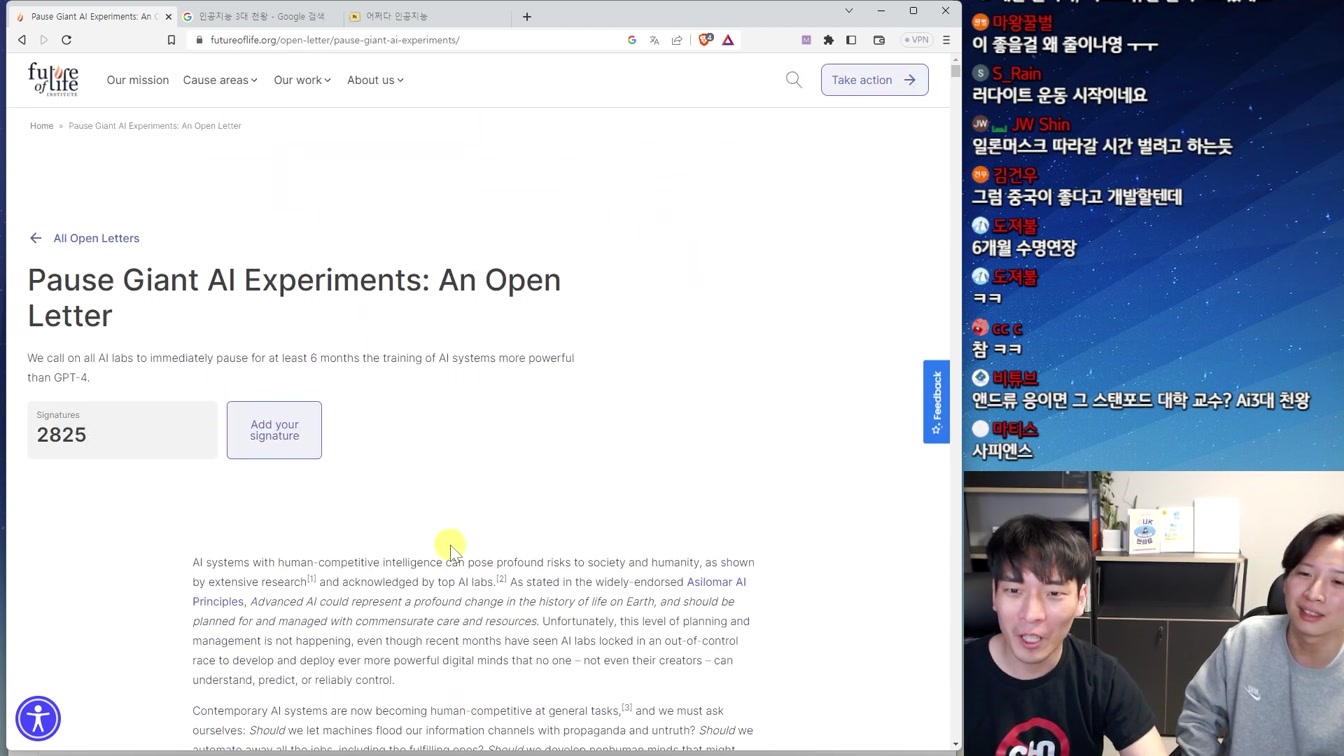This screenshot has height=756, width=1344.
Task: Open the blue Feedback side tab
Action: pyautogui.click(x=937, y=402)
